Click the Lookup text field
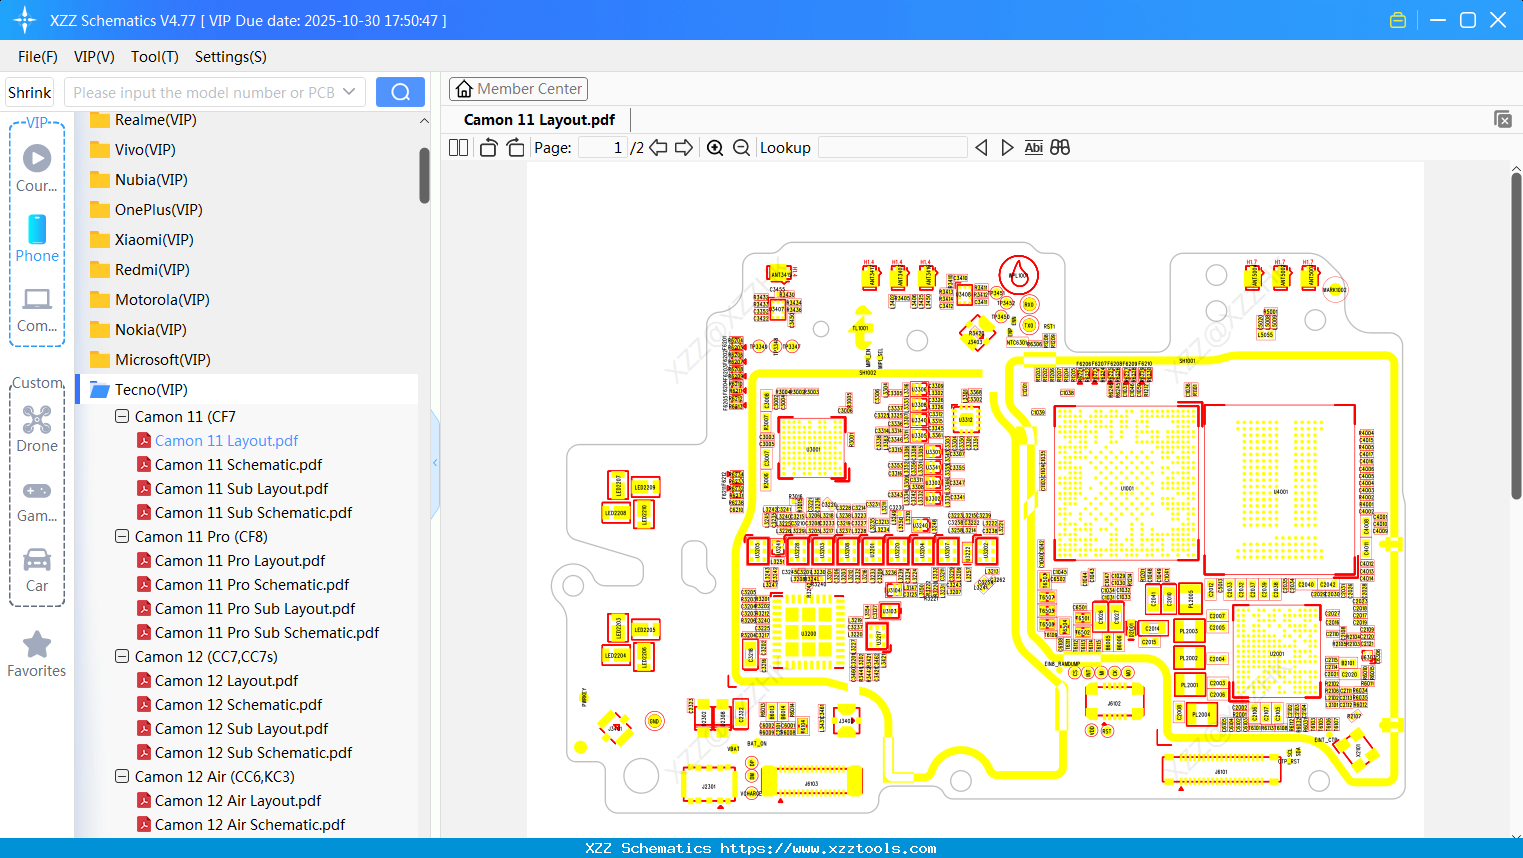The width and height of the screenshot is (1523, 858). tap(892, 147)
